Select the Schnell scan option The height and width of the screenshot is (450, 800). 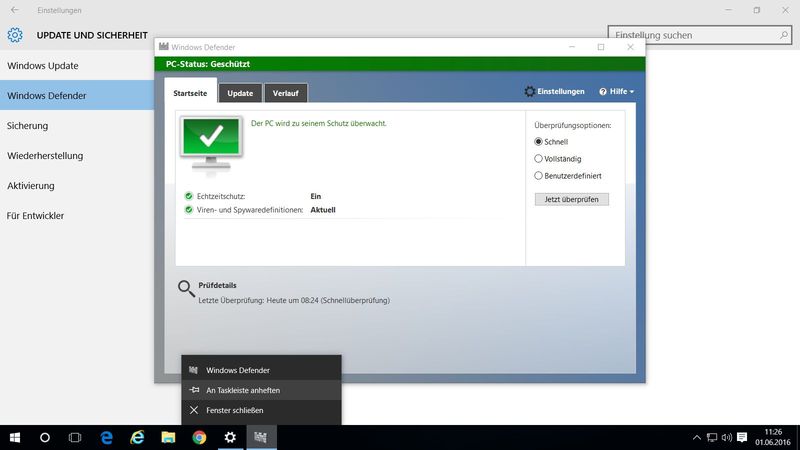[539, 142]
